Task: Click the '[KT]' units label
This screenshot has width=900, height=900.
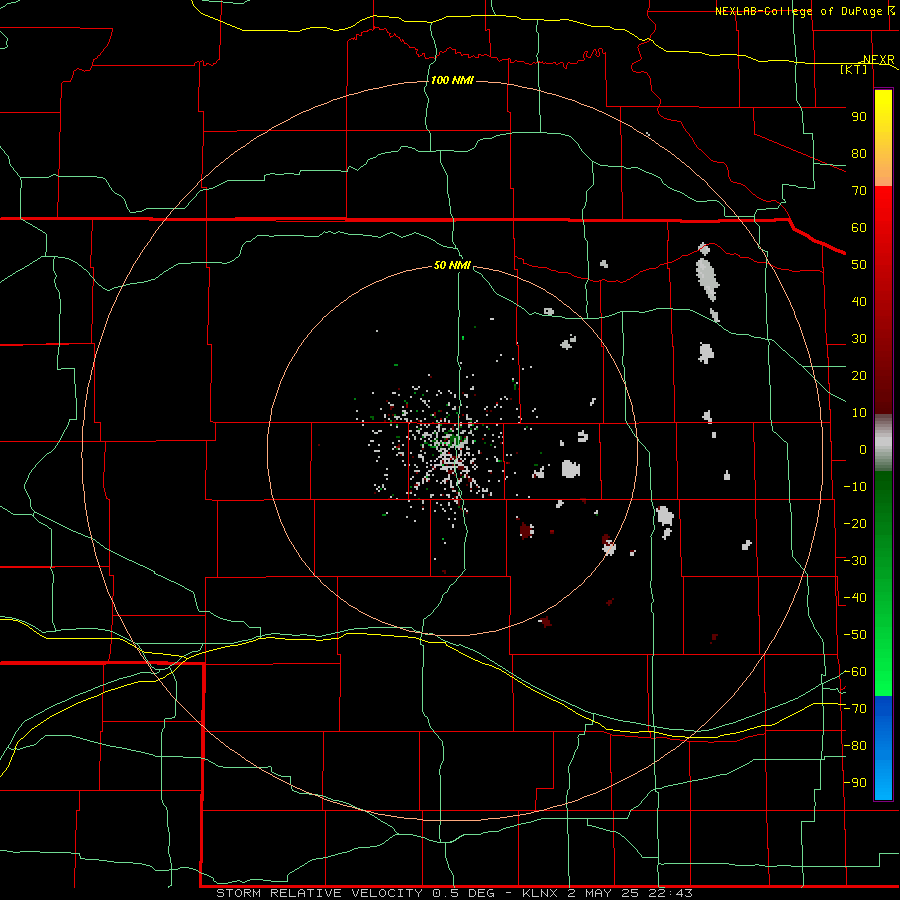Action: click(854, 69)
